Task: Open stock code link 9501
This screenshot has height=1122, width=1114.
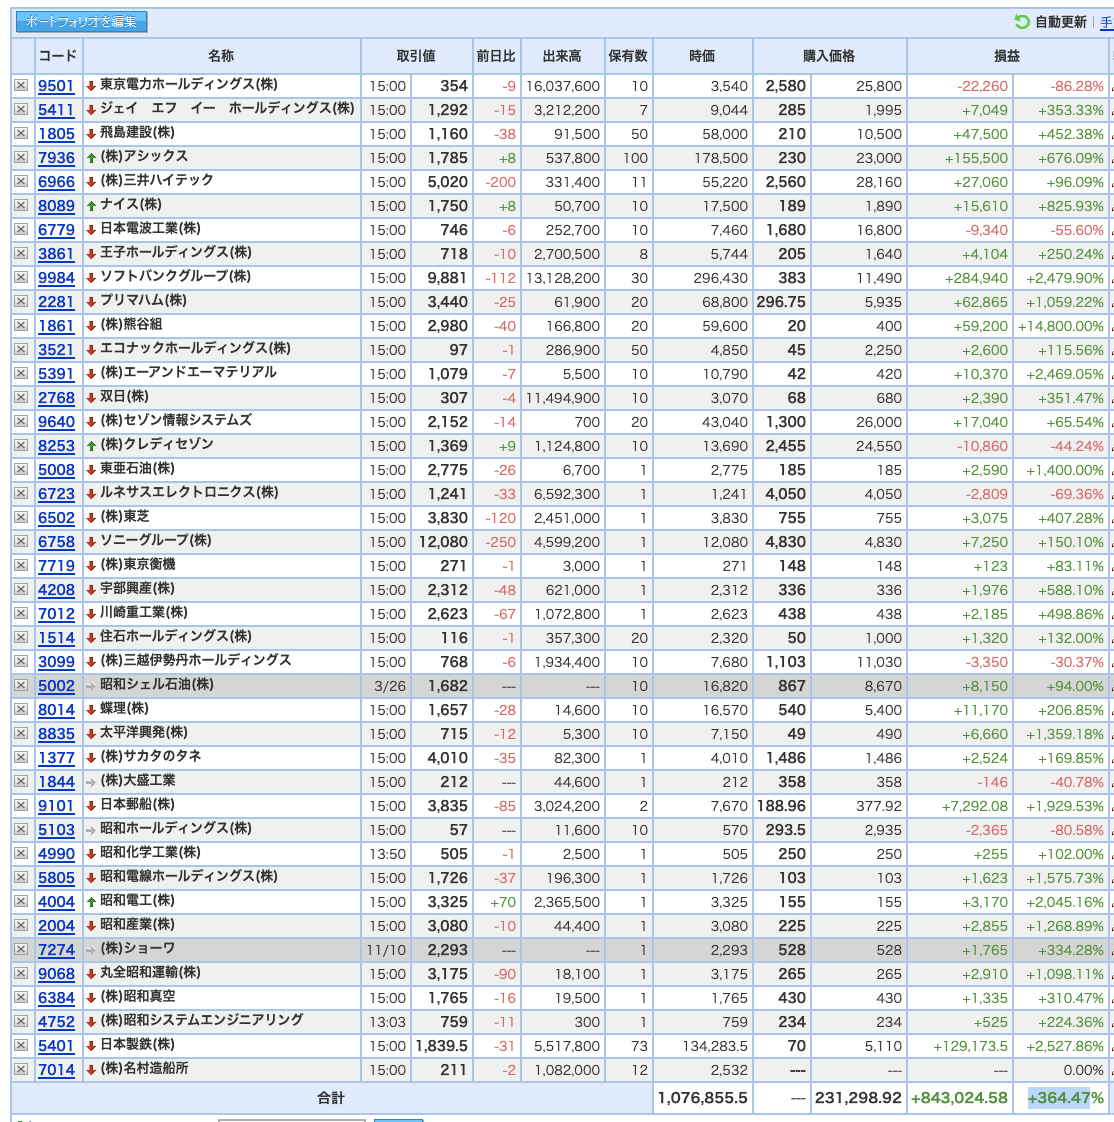Action: [x=56, y=86]
